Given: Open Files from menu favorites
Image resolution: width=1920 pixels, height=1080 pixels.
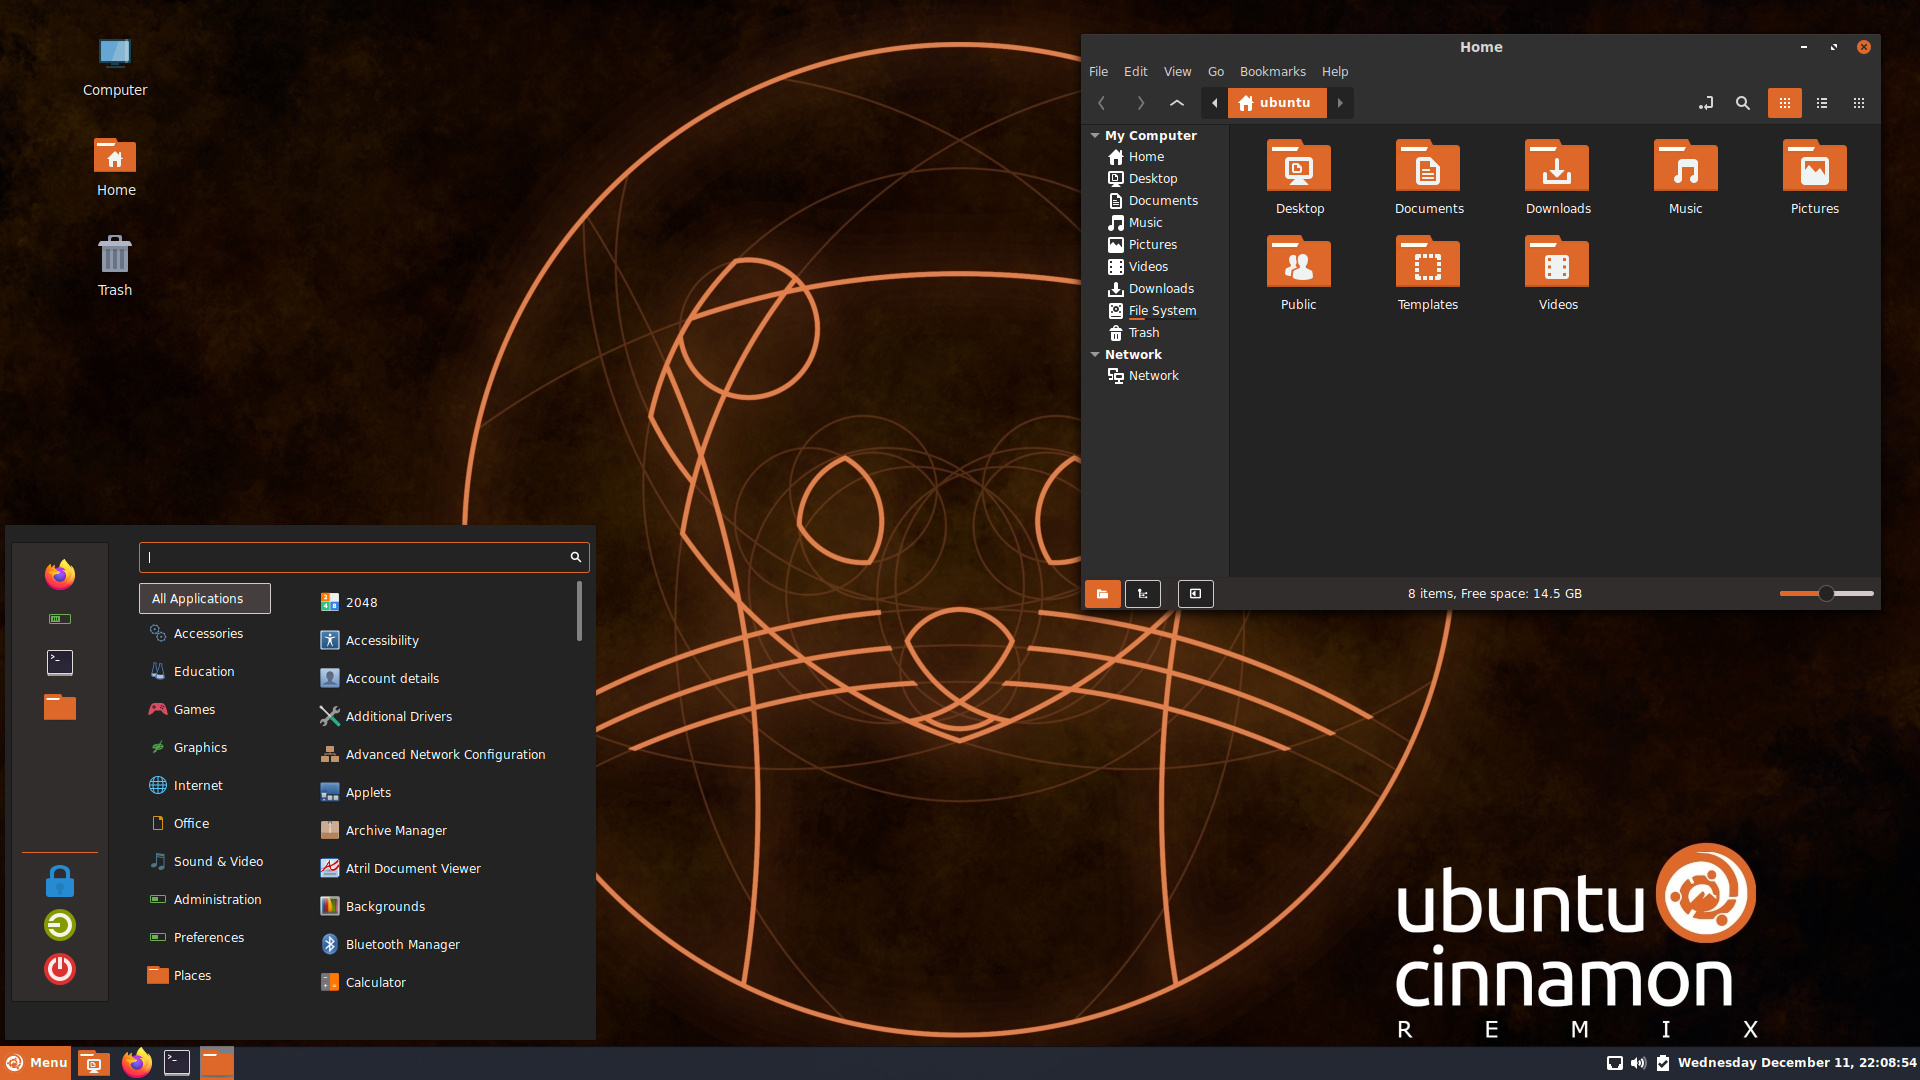Looking at the screenshot, I should pos(60,707).
